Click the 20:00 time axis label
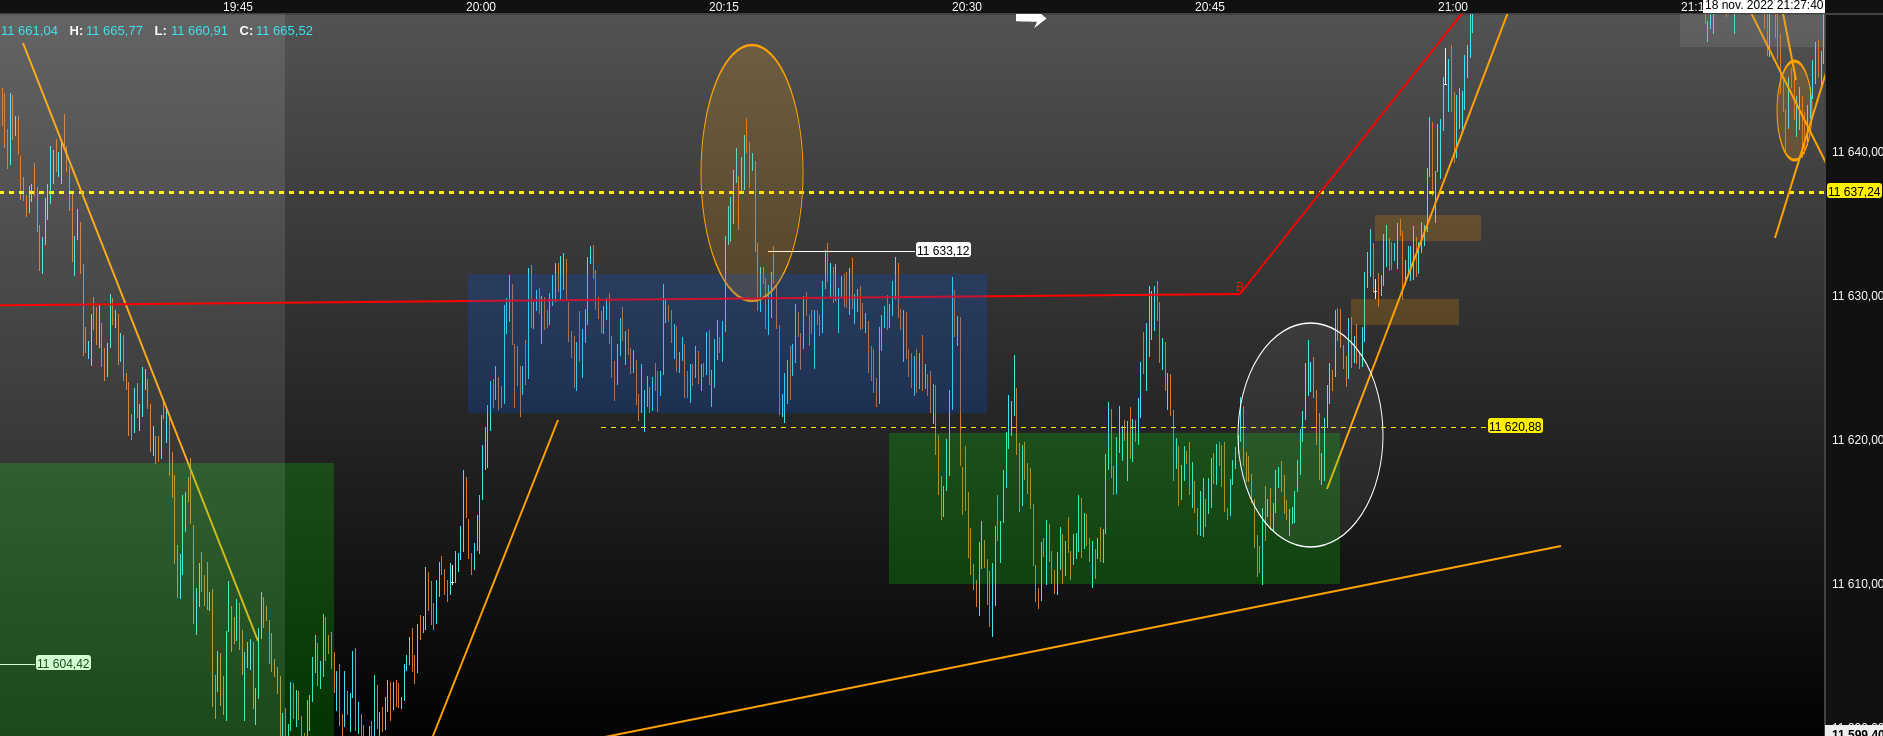Image resolution: width=1883 pixels, height=736 pixels. coord(481,7)
